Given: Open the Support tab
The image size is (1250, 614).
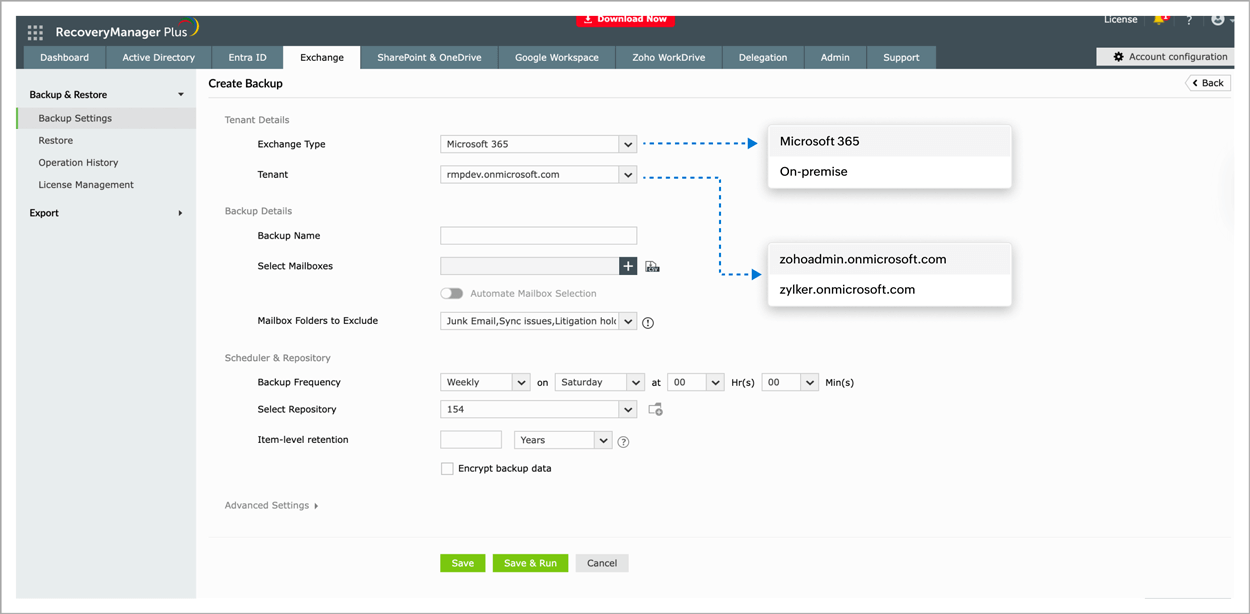Looking at the screenshot, I should pos(901,58).
